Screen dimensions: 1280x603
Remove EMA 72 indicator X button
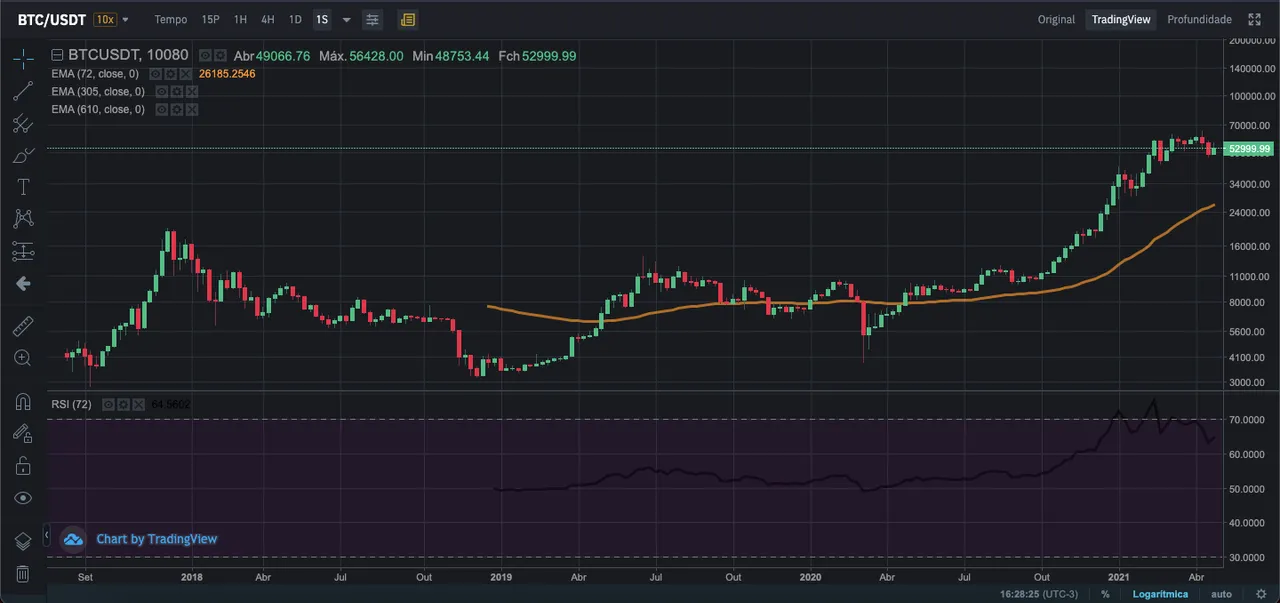[188, 74]
